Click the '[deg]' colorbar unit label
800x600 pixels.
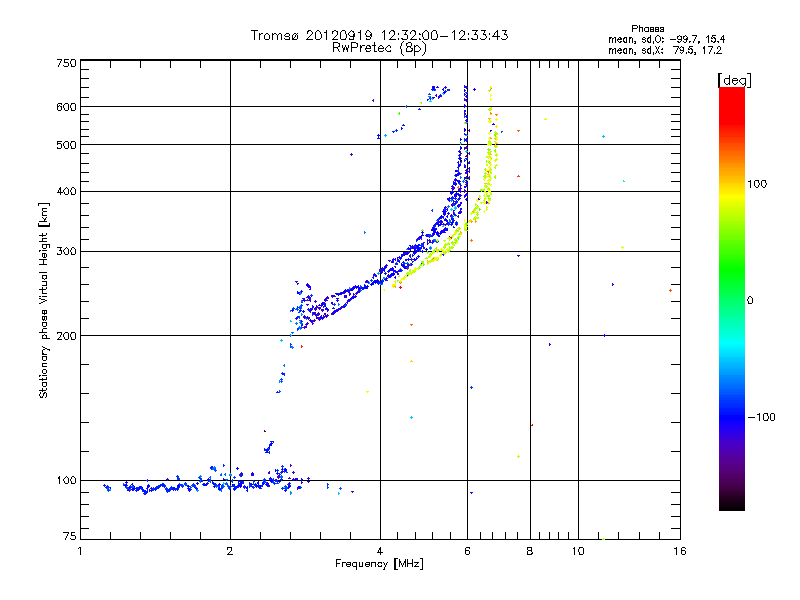click(x=734, y=80)
